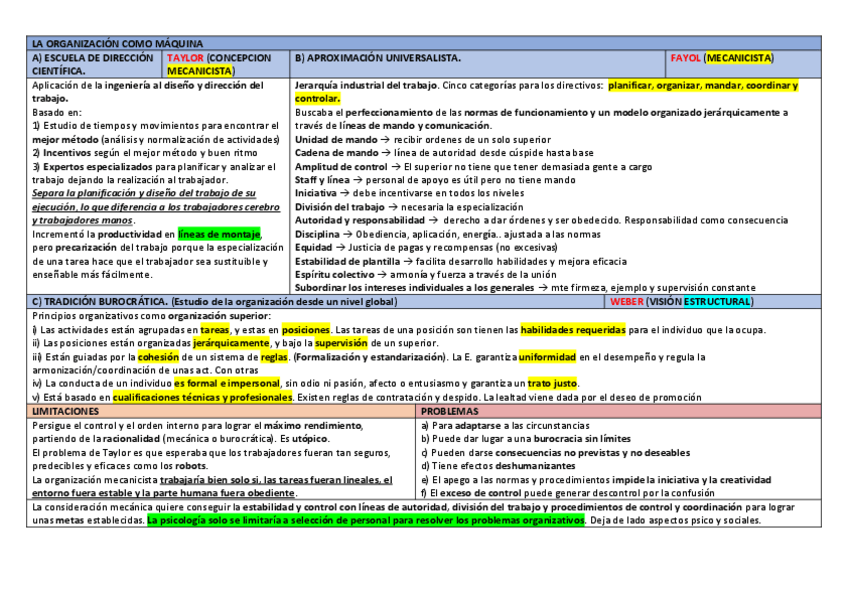Click the 'LA ORGANIZACIÓN COMO MÁQUINA' title header

117,44
